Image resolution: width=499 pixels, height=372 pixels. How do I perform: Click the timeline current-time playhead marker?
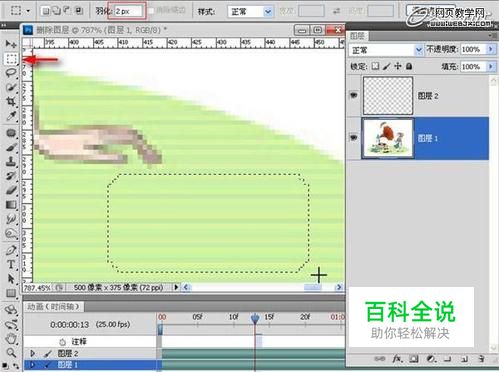point(255,318)
